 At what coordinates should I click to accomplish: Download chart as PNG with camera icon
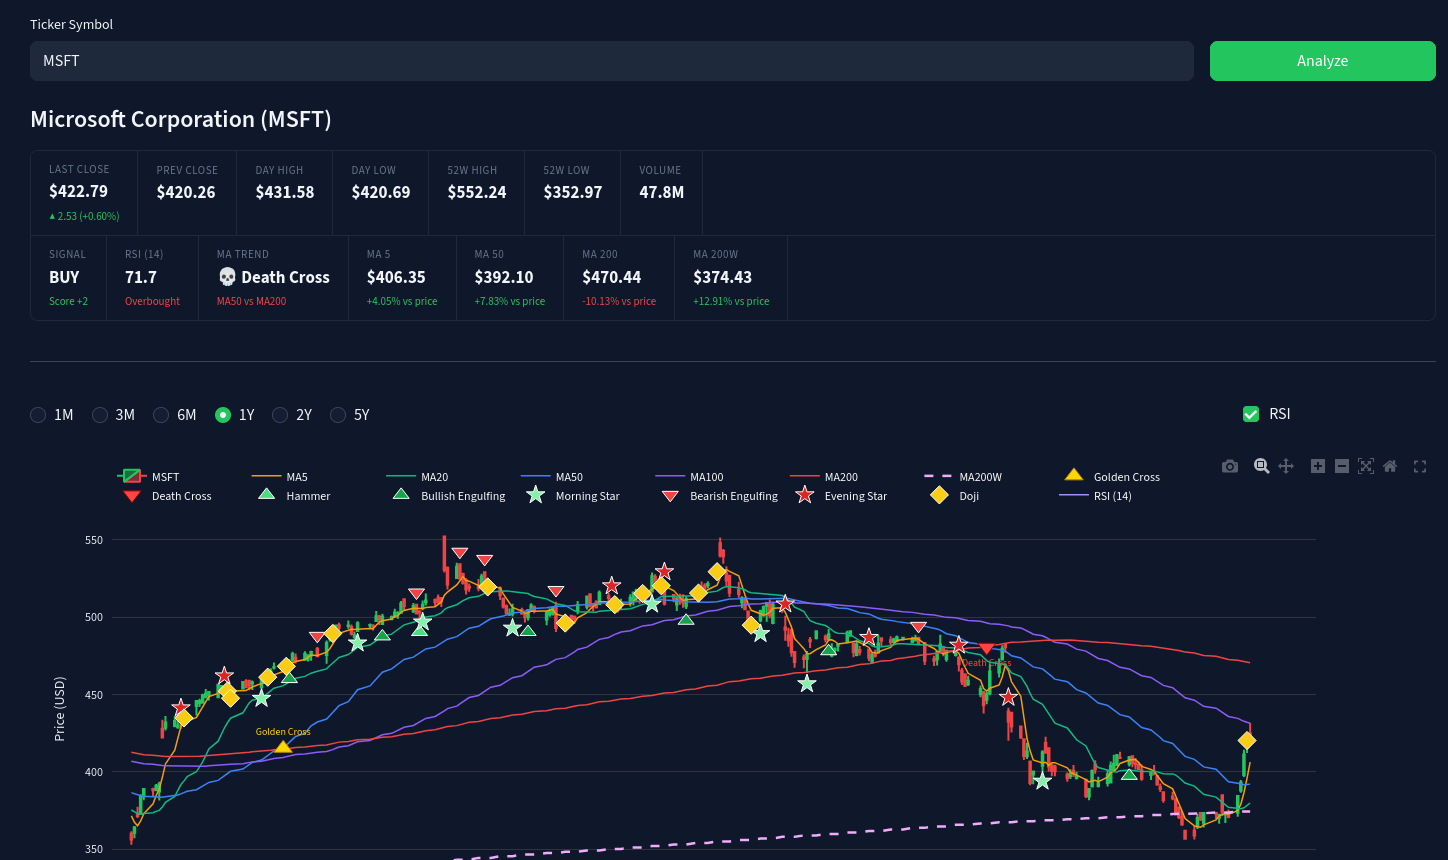click(1230, 466)
